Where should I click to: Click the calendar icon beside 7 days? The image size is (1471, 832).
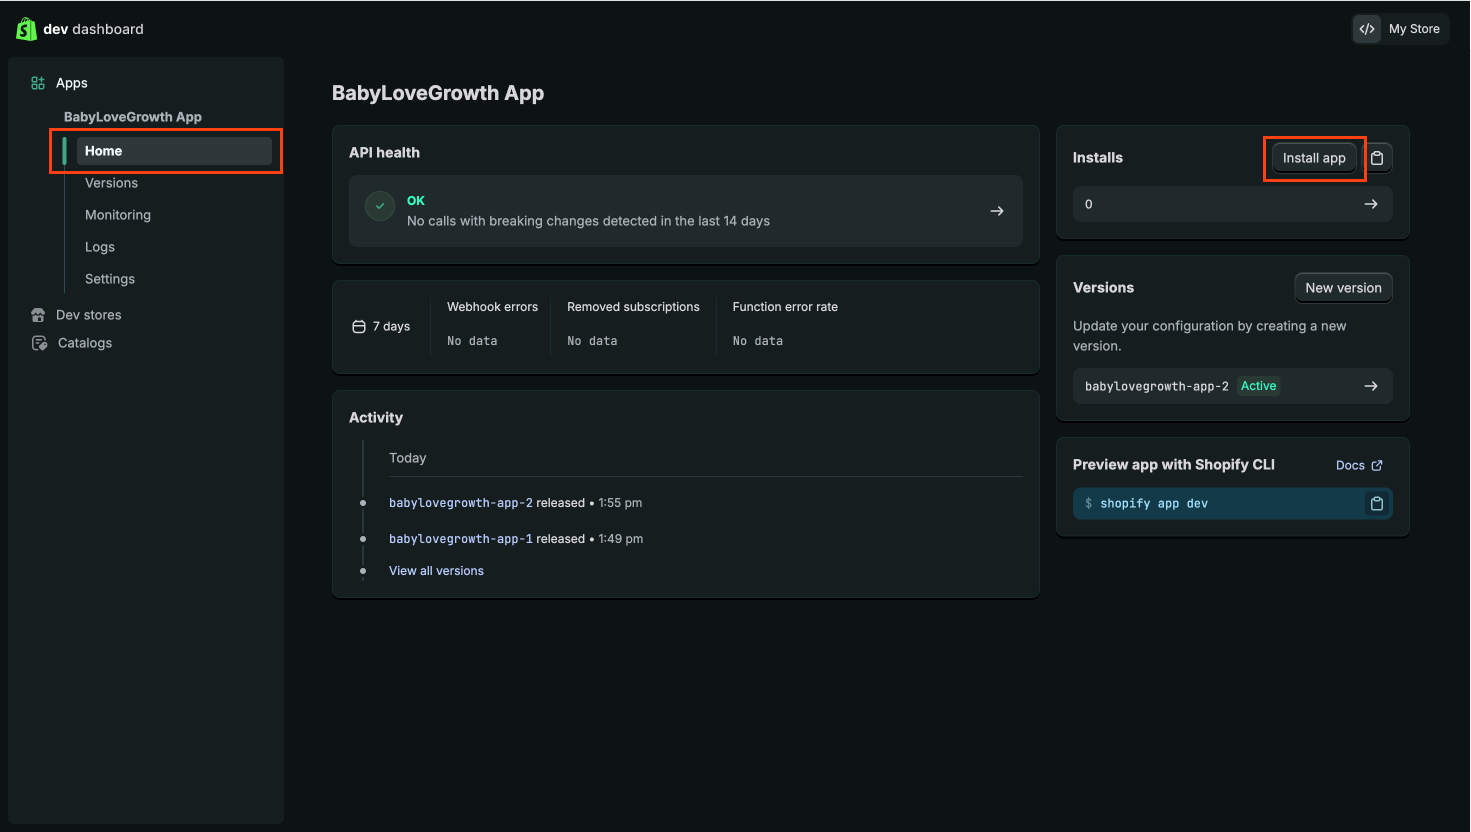tap(359, 327)
